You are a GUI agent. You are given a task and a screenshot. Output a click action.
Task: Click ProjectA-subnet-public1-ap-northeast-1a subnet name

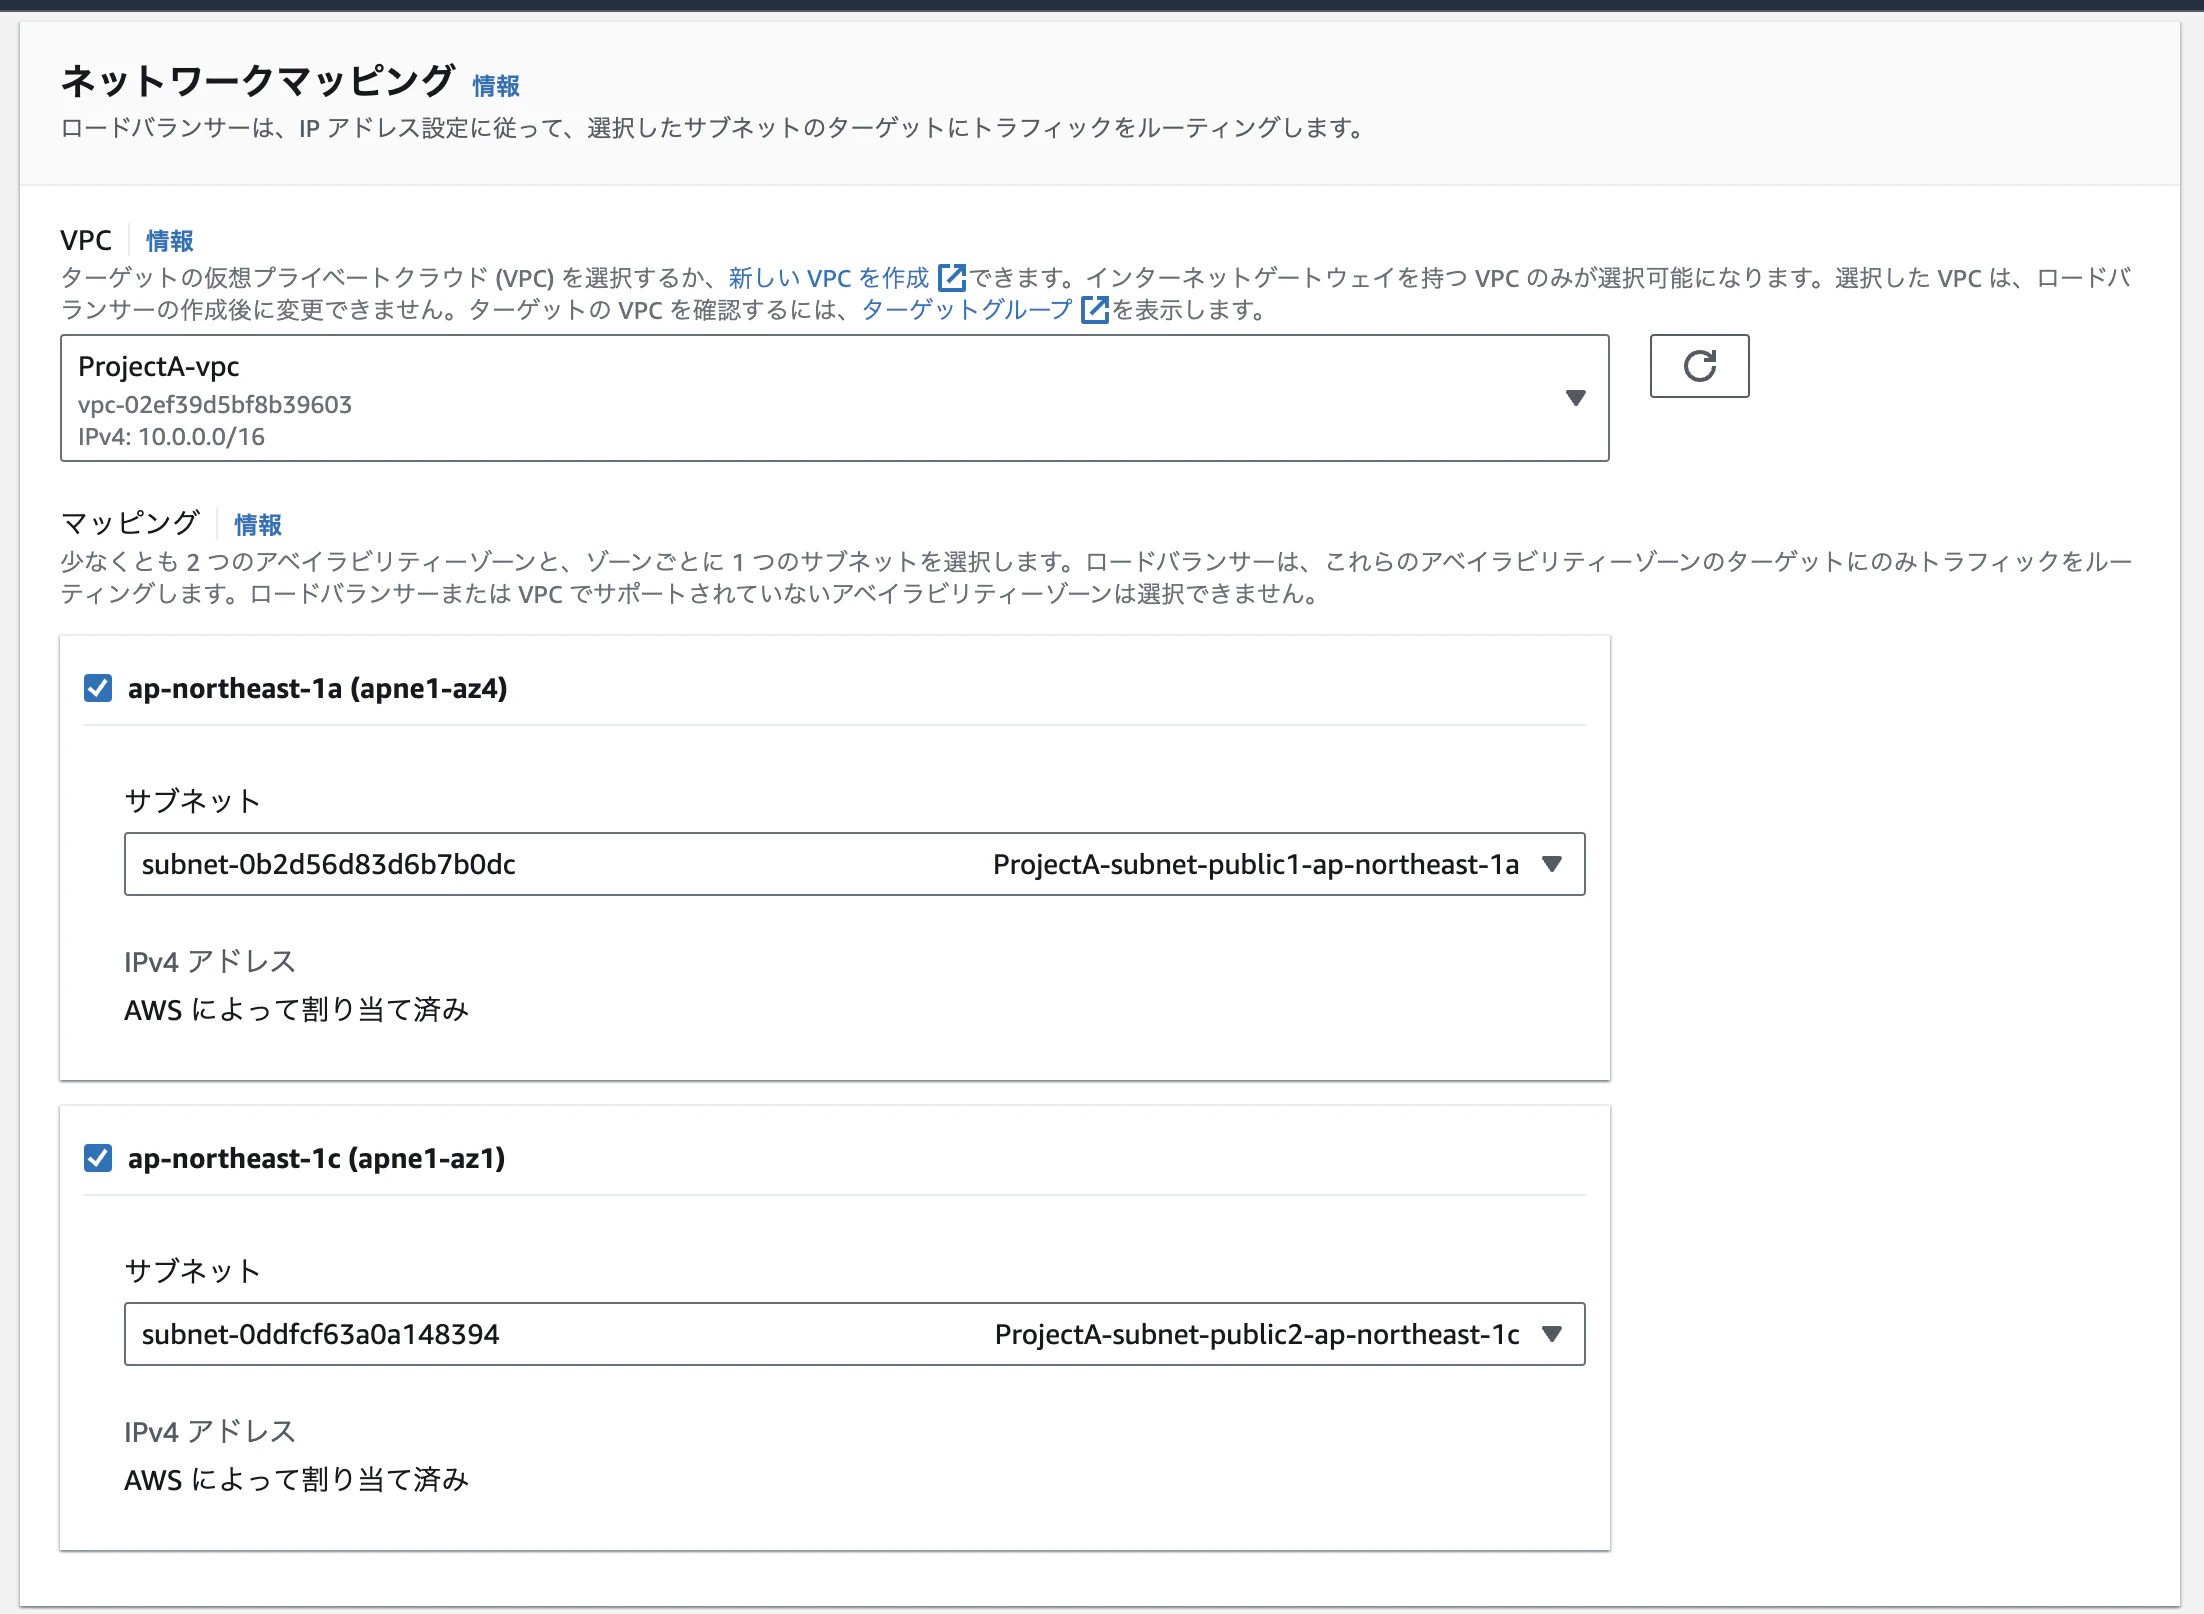click(1255, 864)
